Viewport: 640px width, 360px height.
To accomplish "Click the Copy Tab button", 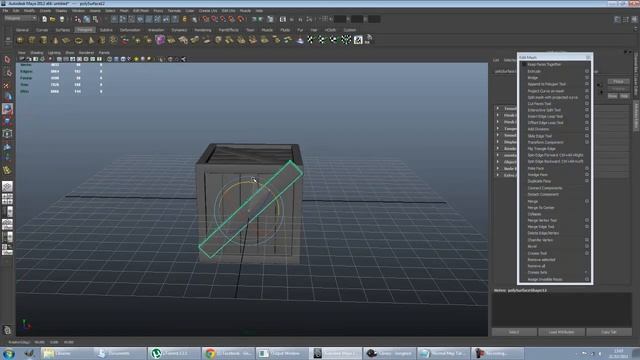I will pos(609,332).
